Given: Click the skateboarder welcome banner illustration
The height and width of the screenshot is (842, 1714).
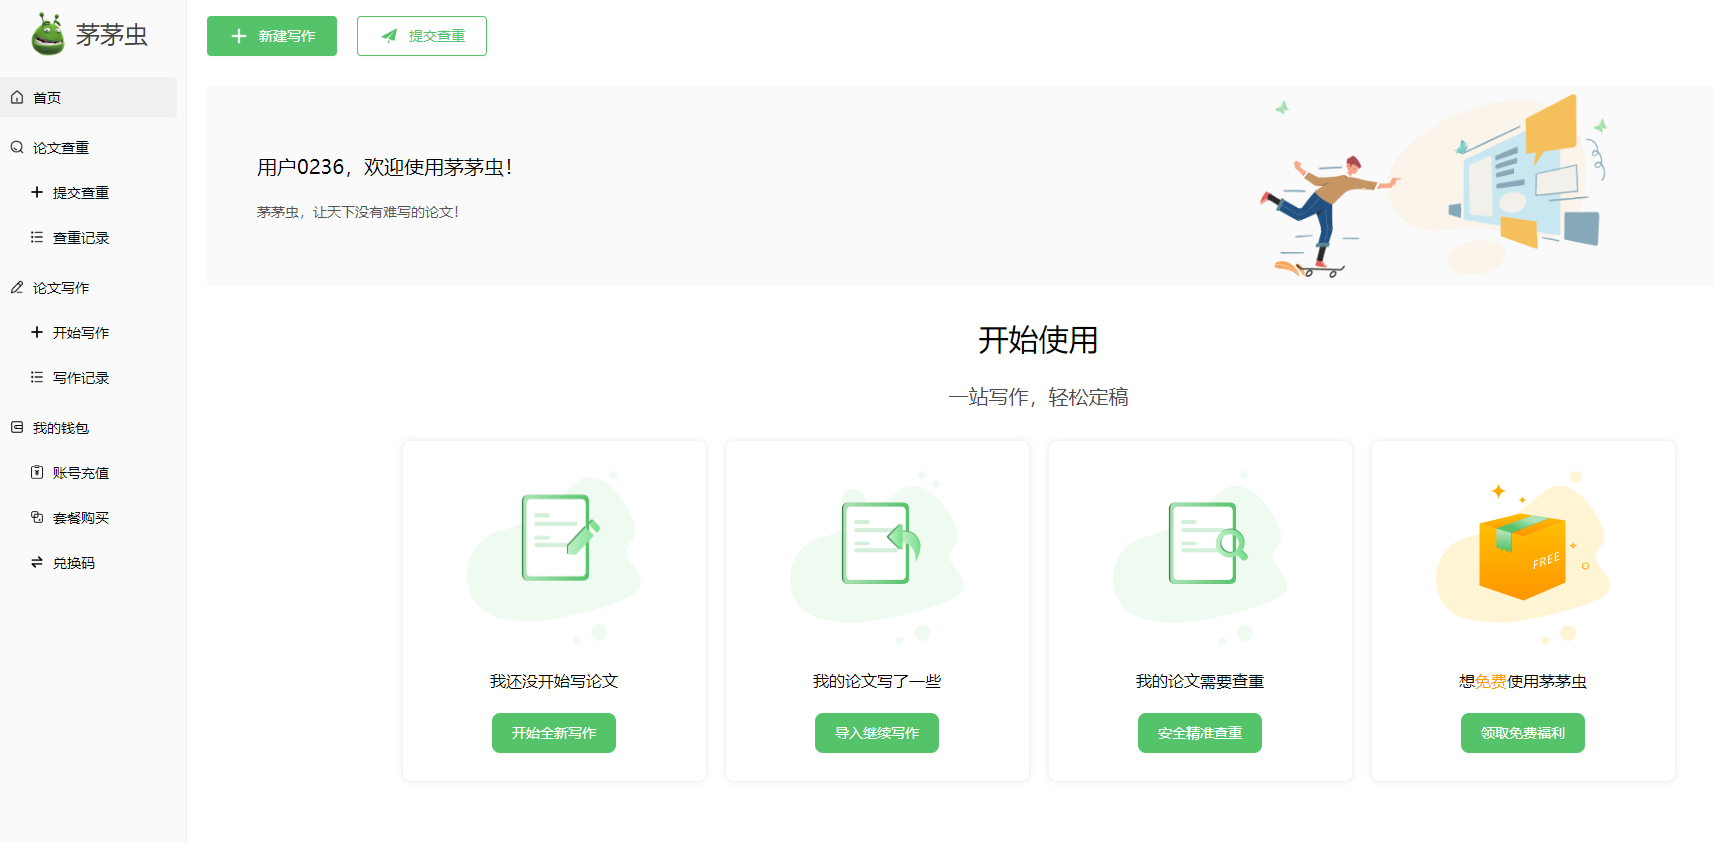Looking at the screenshot, I should [1432, 187].
